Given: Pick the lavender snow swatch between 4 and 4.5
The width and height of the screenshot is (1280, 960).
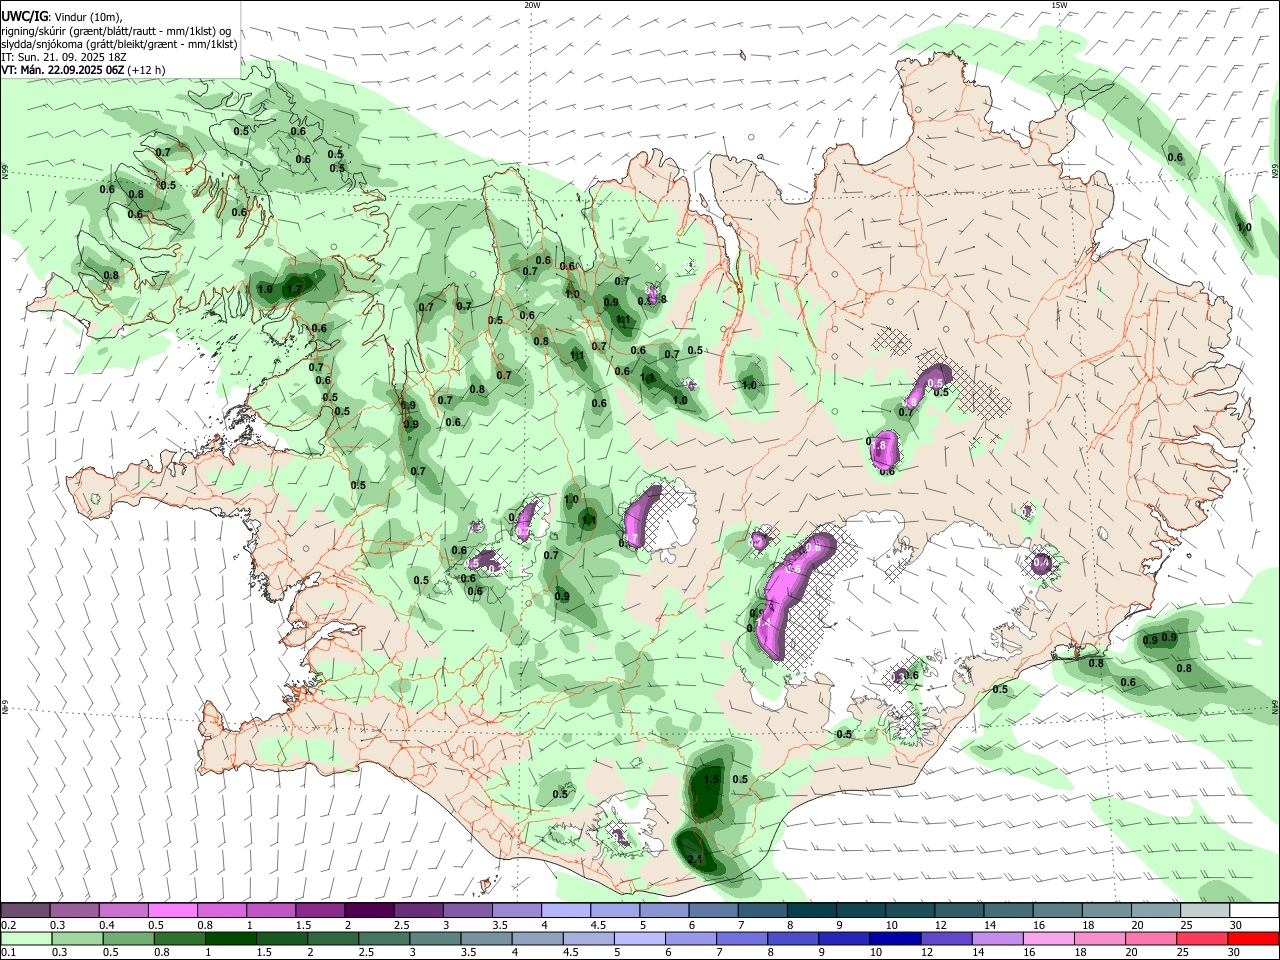Looking at the screenshot, I should (566, 911).
